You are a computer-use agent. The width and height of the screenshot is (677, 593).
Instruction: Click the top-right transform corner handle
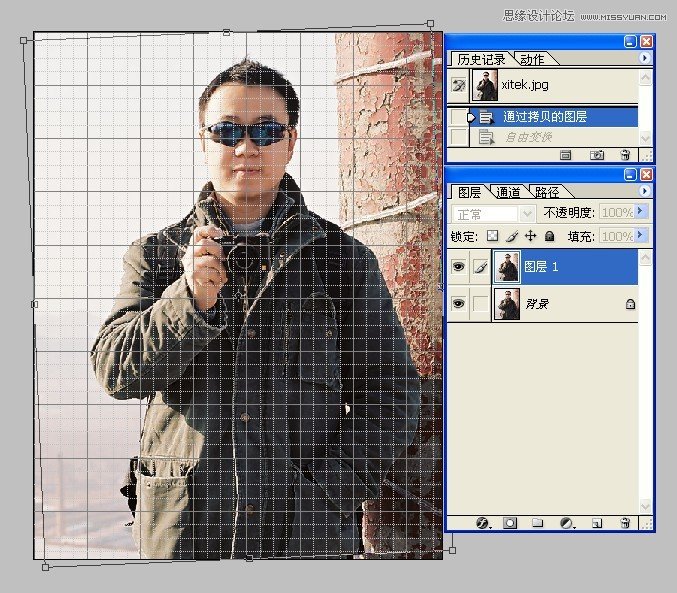pyautogui.click(x=430, y=23)
